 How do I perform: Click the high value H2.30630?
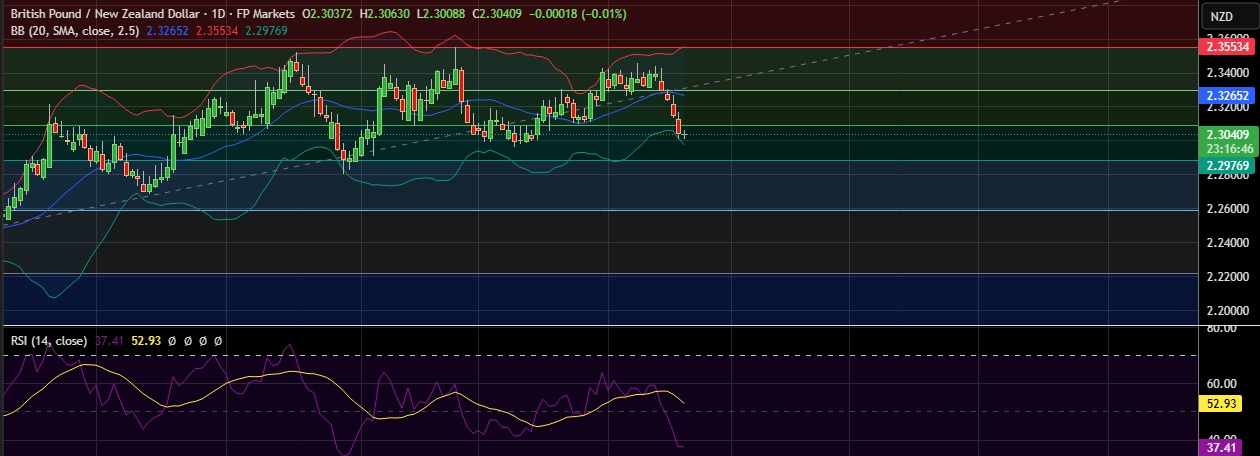(x=385, y=14)
